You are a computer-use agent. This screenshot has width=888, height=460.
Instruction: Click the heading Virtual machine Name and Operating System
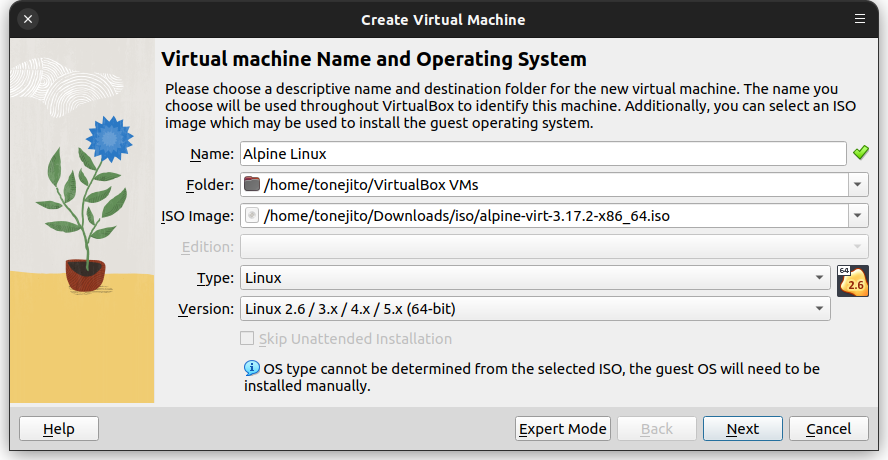coord(374,59)
